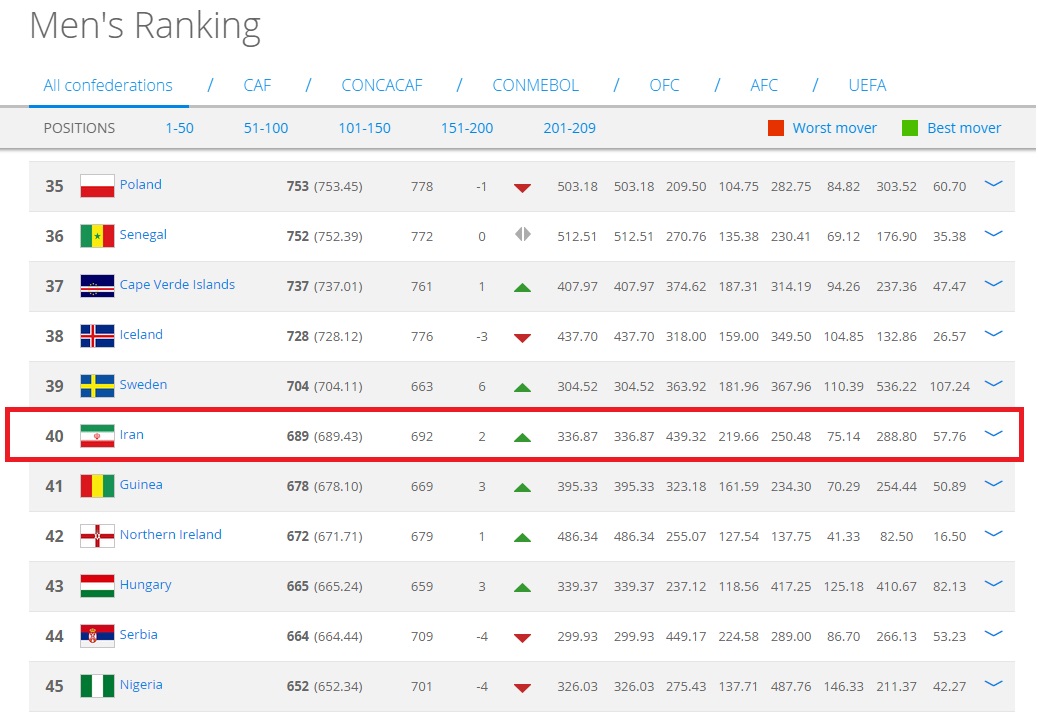Switch to the UEFA confederation tab
The image size is (1038, 722).
(867, 85)
